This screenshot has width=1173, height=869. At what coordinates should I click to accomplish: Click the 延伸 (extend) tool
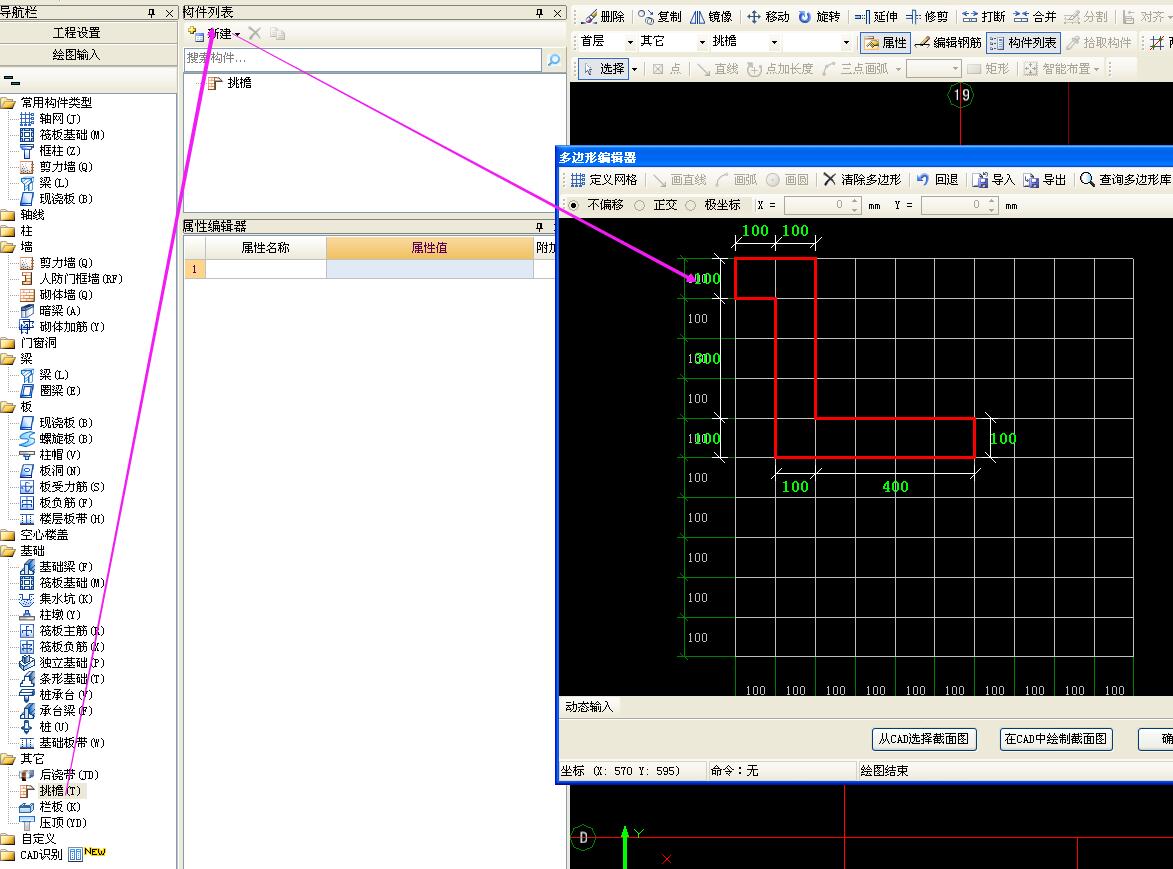coord(875,16)
